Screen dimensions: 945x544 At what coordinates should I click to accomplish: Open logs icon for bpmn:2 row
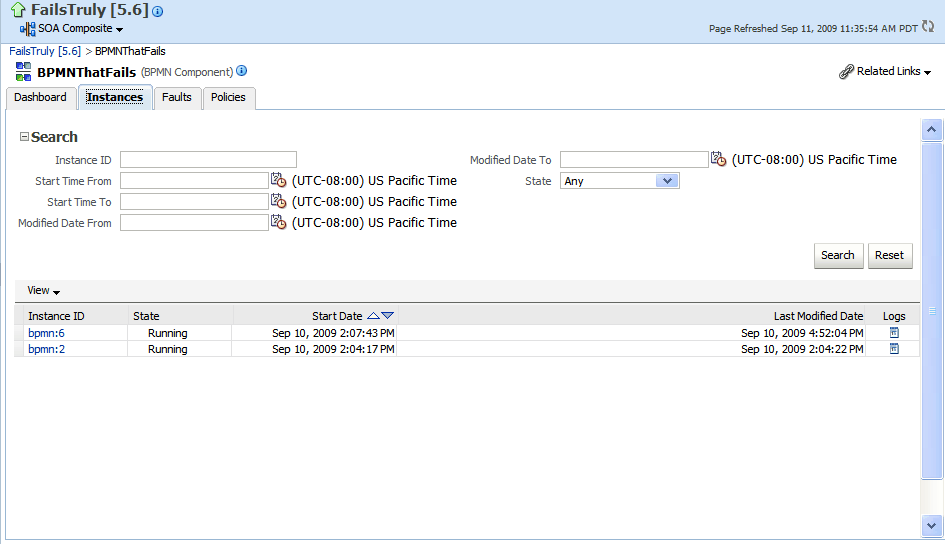point(894,348)
